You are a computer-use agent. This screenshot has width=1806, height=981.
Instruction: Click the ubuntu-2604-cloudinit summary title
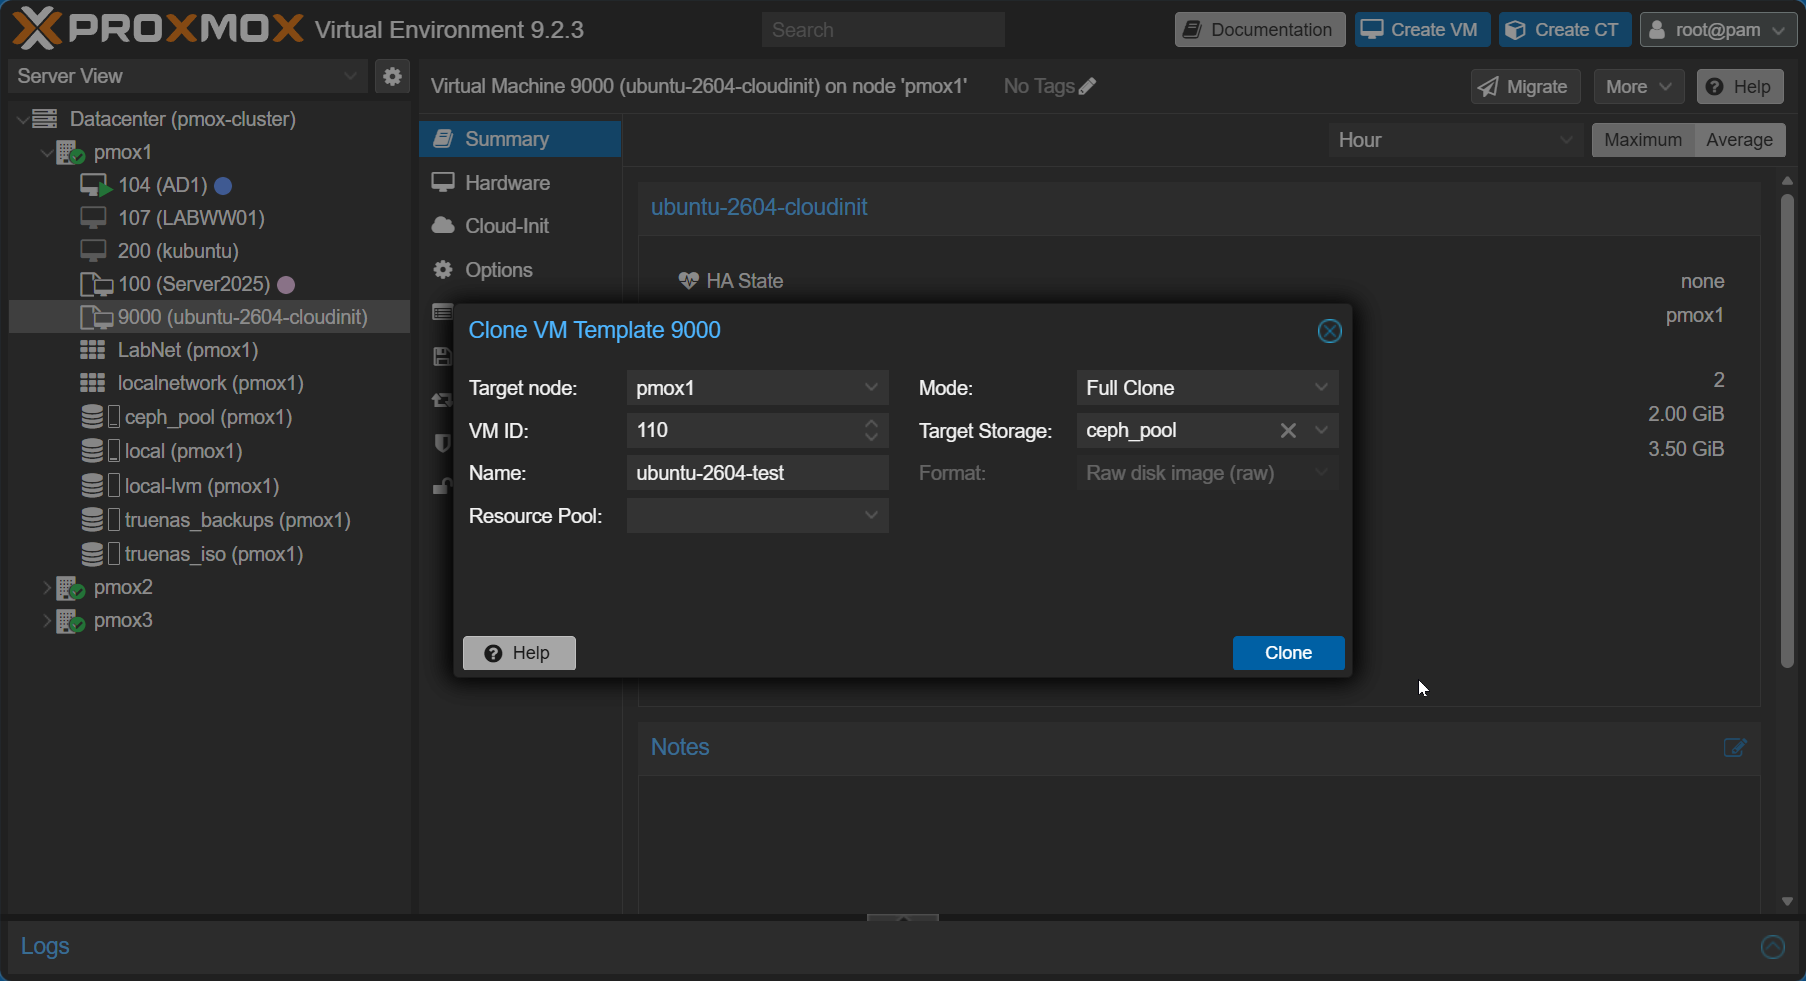point(759,207)
